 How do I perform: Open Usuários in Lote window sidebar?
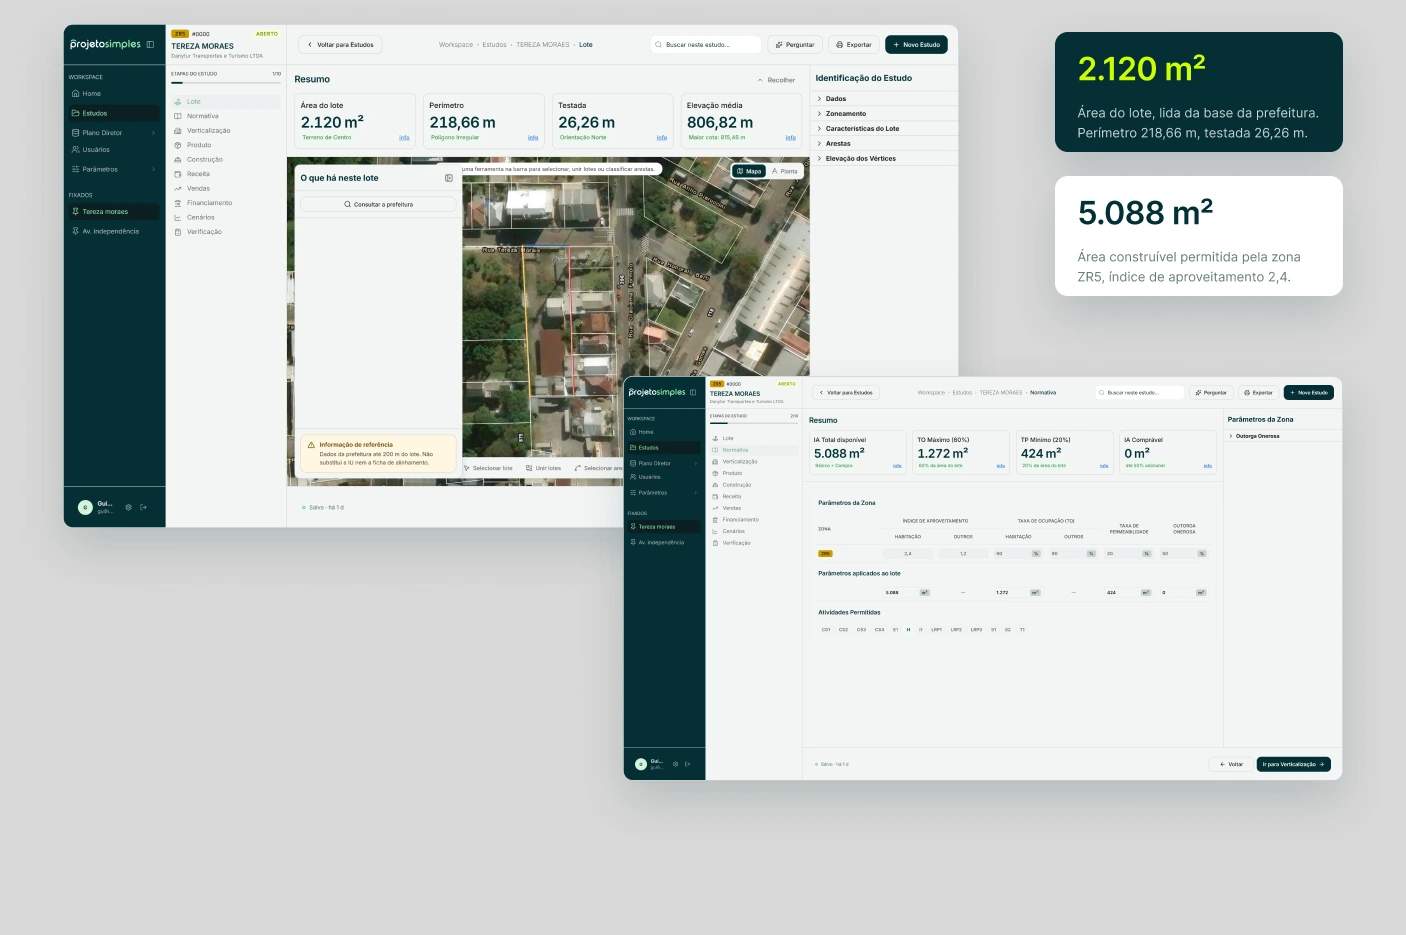[113, 150]
